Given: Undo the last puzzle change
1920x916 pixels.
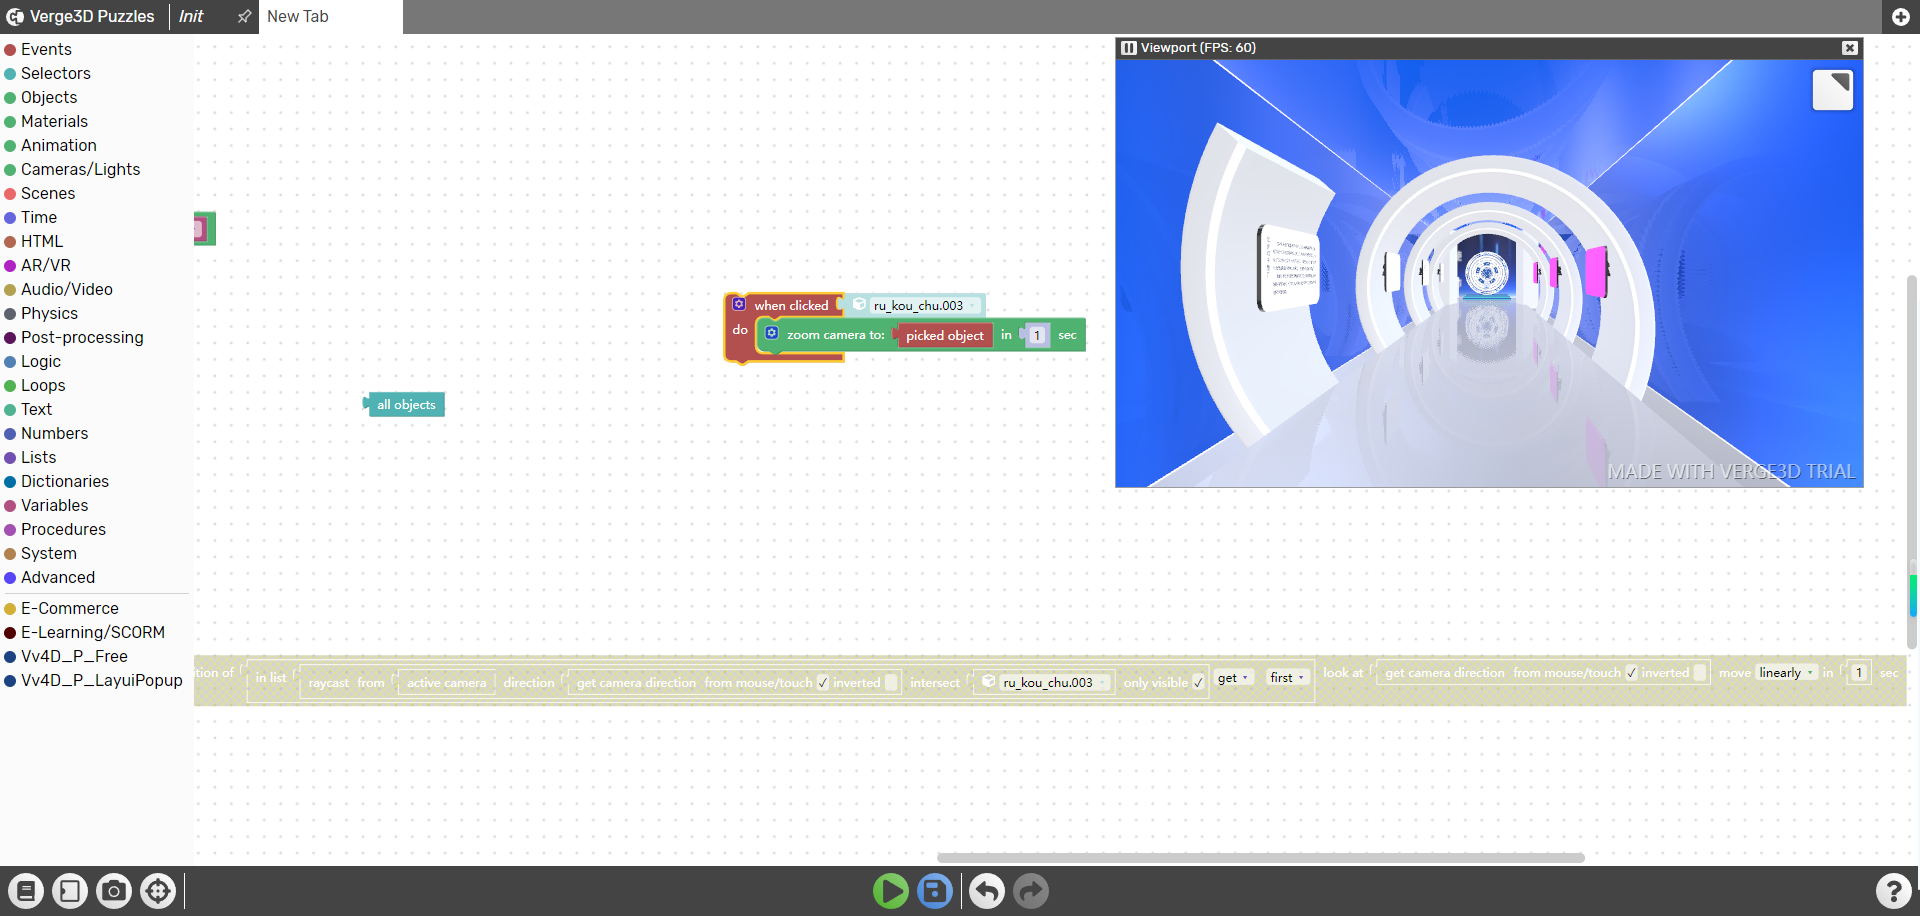Looking at the screenshot, I should tap(987, 891).
